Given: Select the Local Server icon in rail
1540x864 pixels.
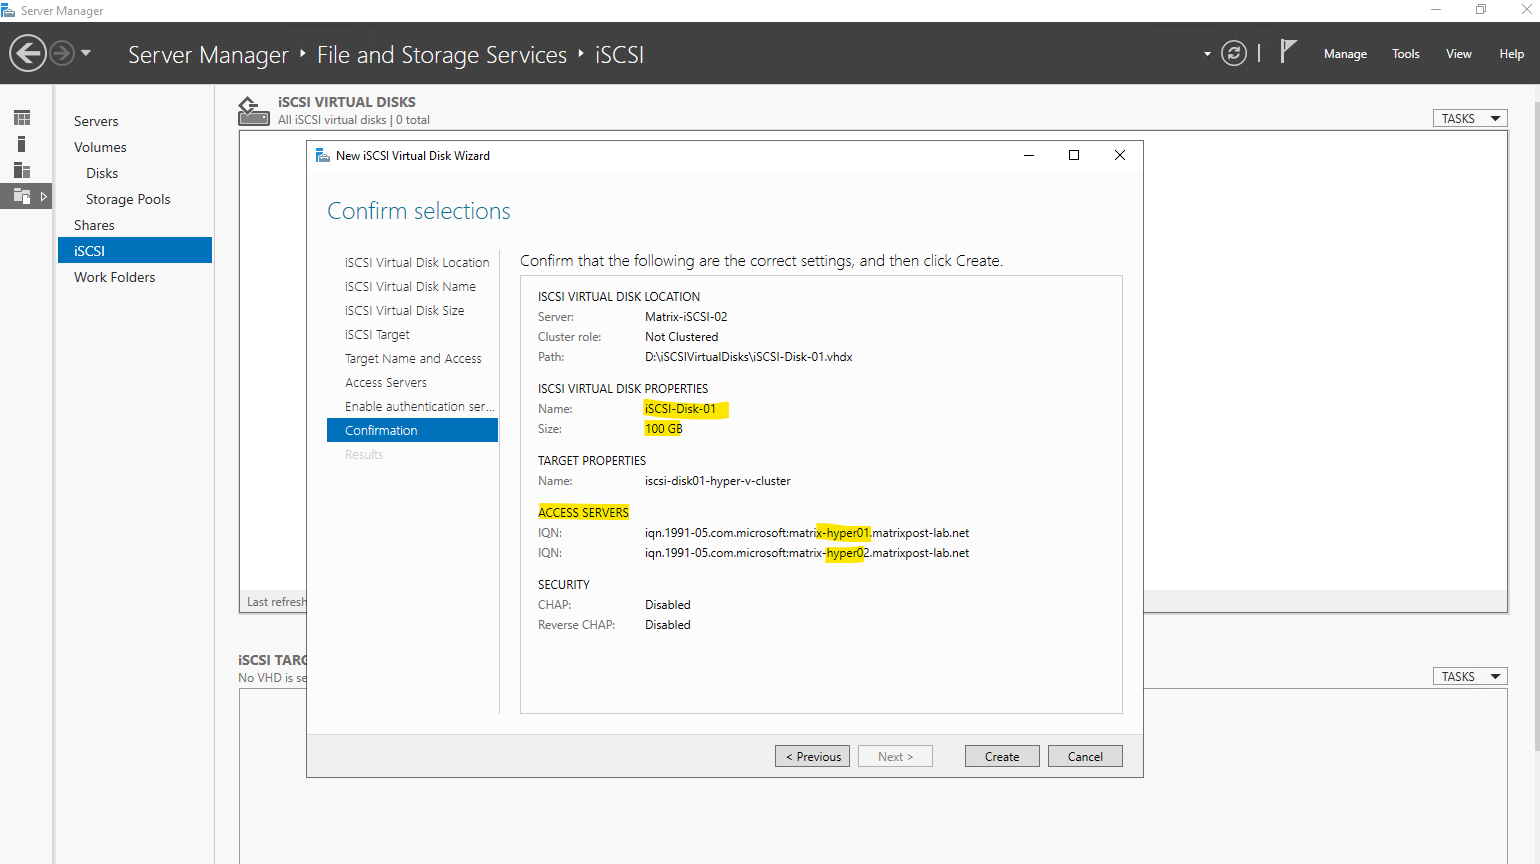Looking at the screenshot, I should coord(22,144).
